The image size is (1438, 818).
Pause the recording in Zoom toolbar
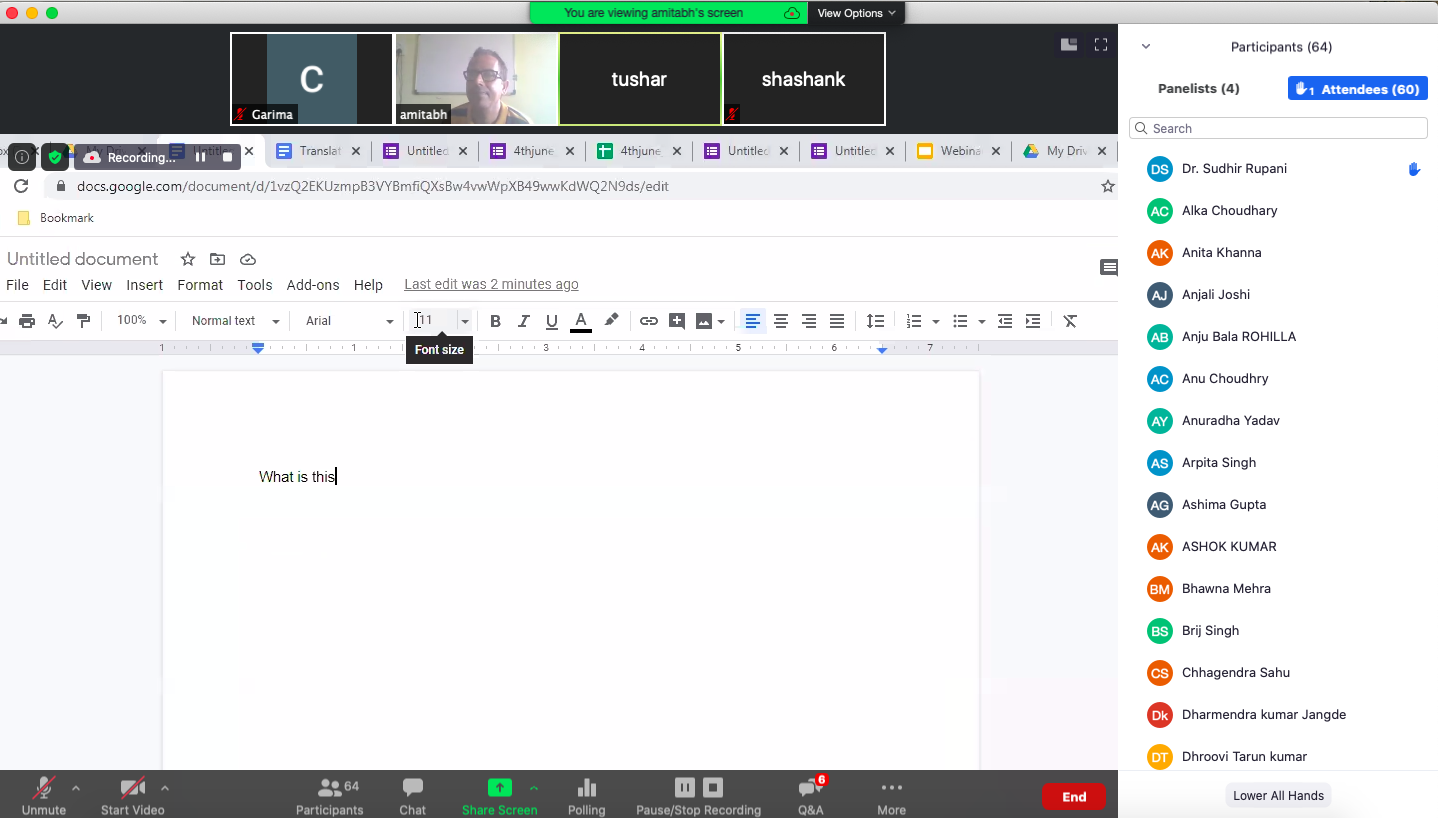684,787
